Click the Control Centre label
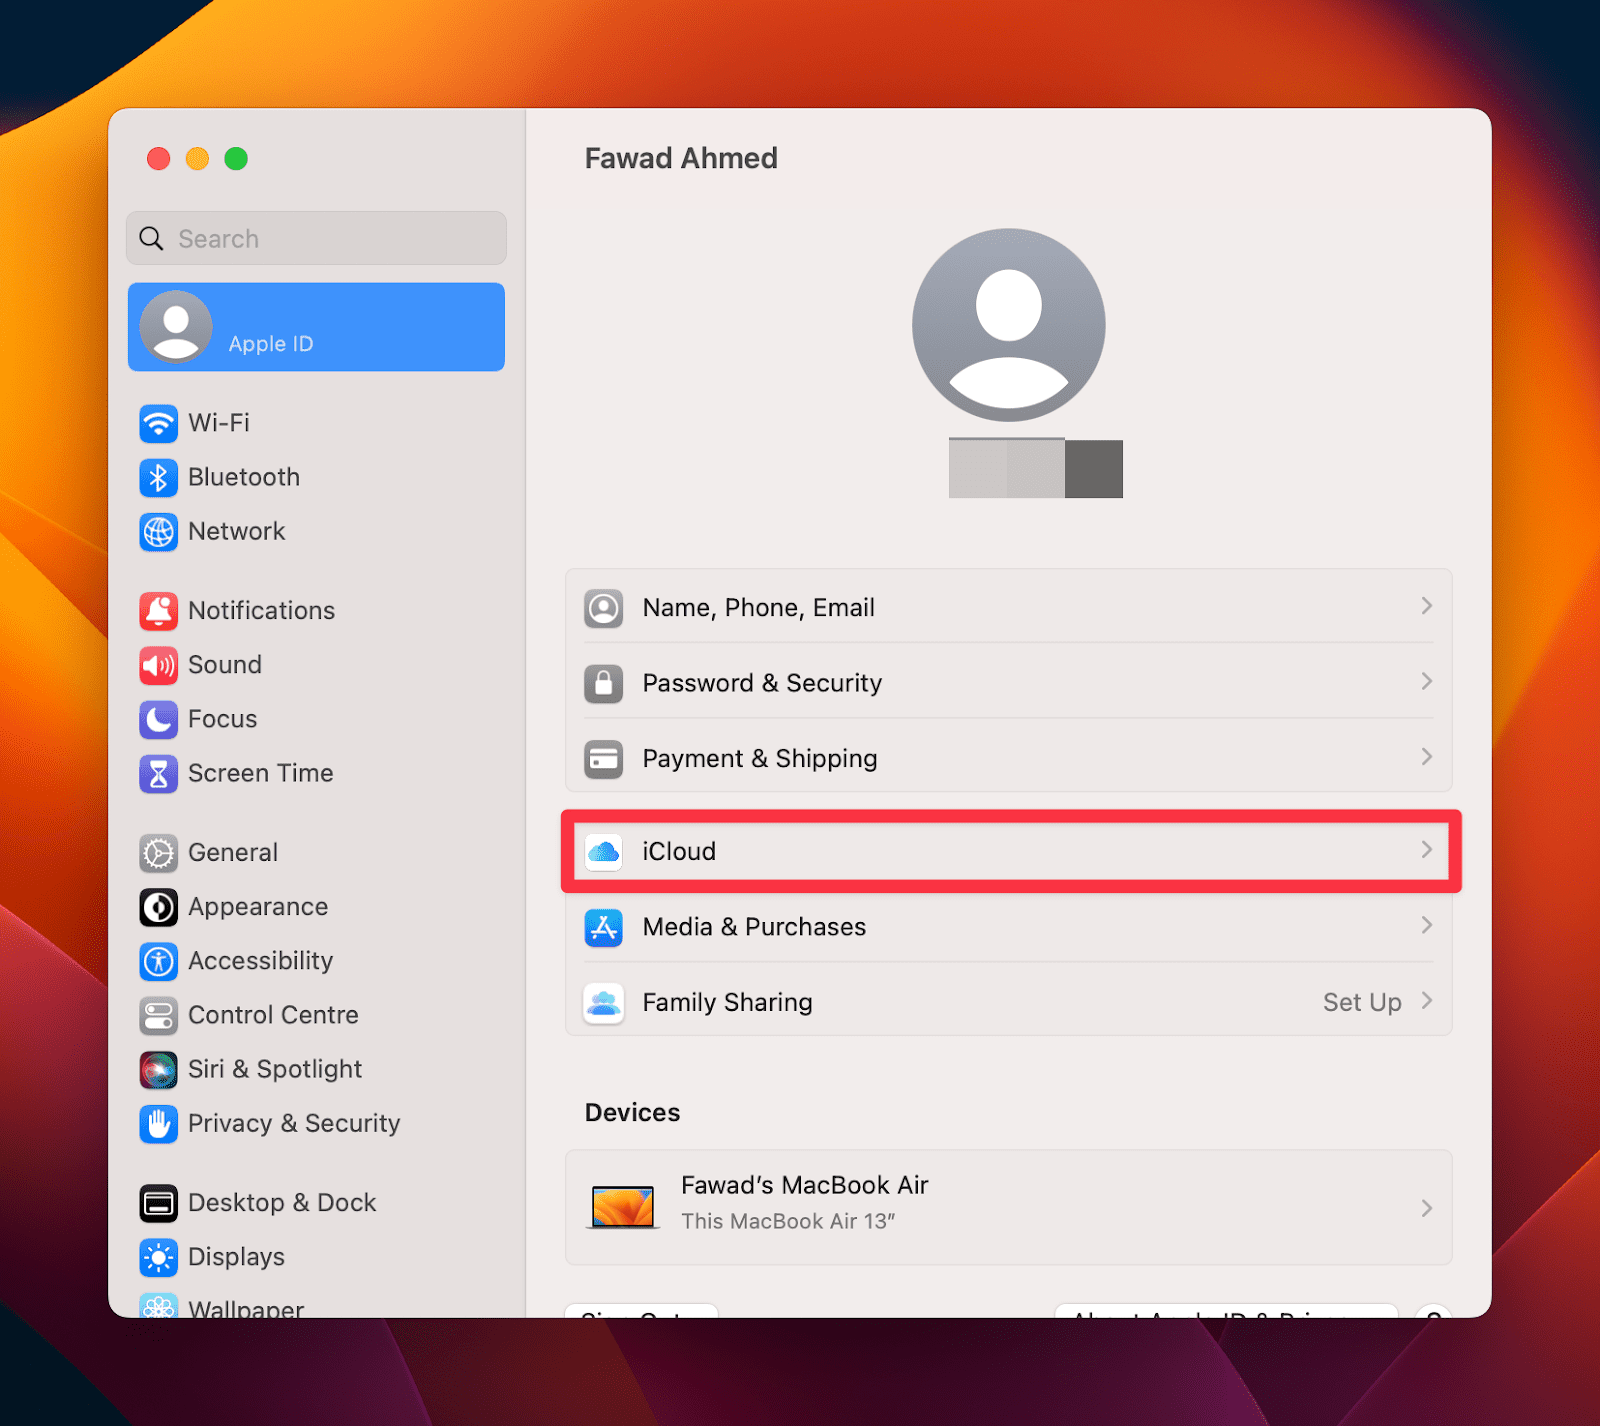This screenshot has width=1600, height=1426. (273, 1015)
